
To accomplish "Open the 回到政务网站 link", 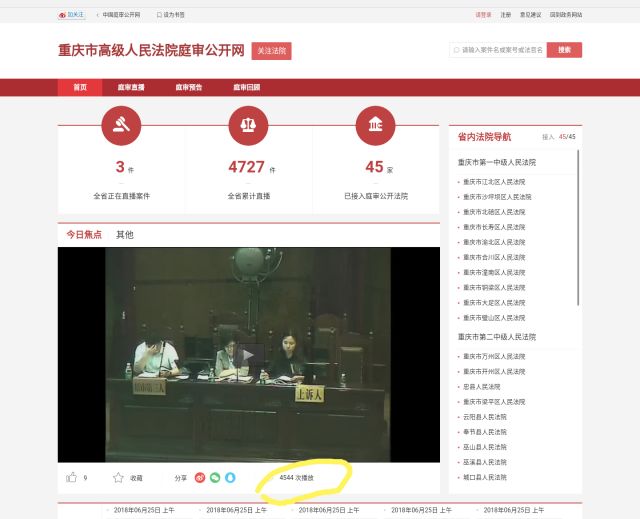I will pyautogui.click(x=566, y=15).
